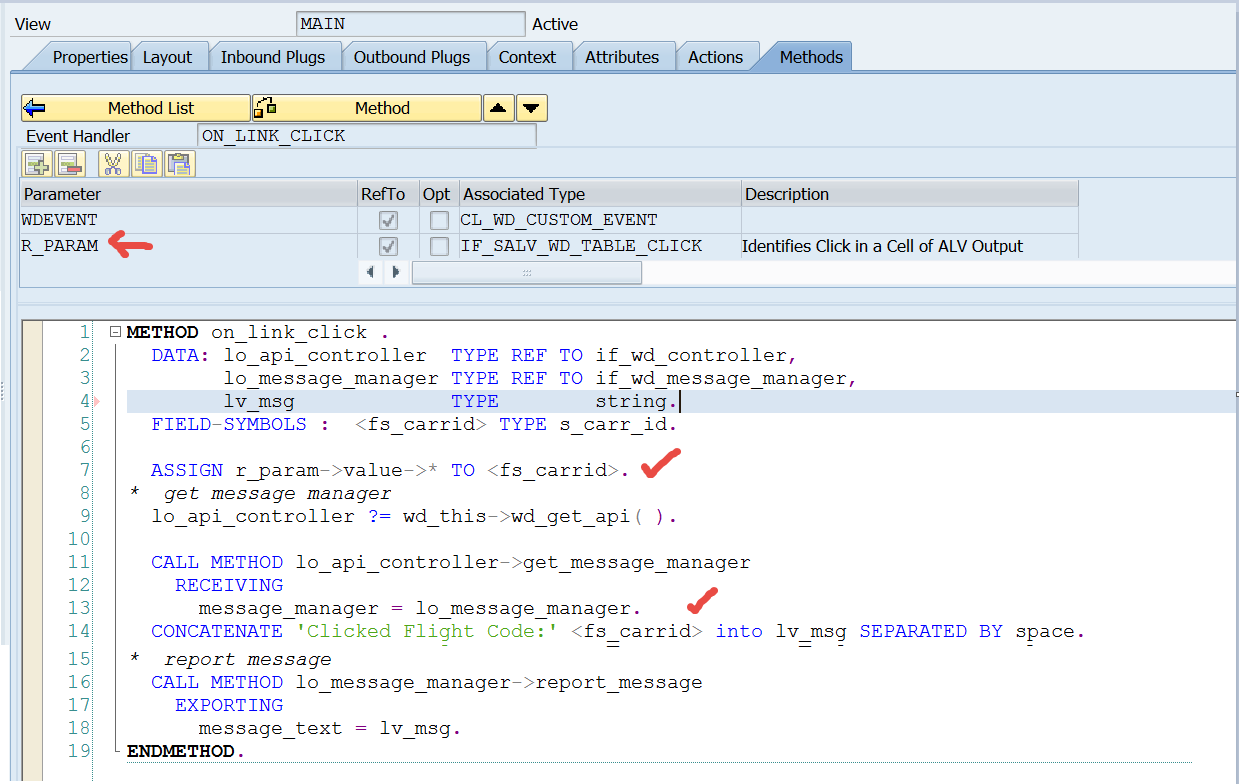The image size is (1239, 784).
Task: Toggle Opt checkbox for R_PARAM
Action: tap(438, 246)
